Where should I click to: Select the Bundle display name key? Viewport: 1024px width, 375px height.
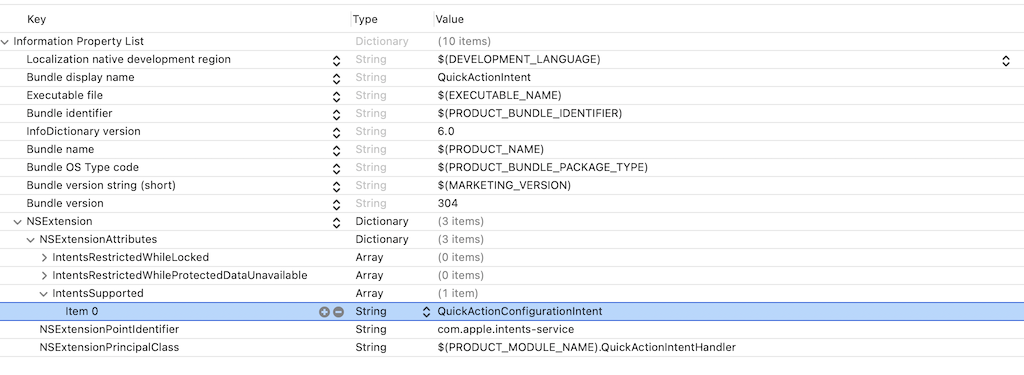pyautogui.click(x=80, y=77)
